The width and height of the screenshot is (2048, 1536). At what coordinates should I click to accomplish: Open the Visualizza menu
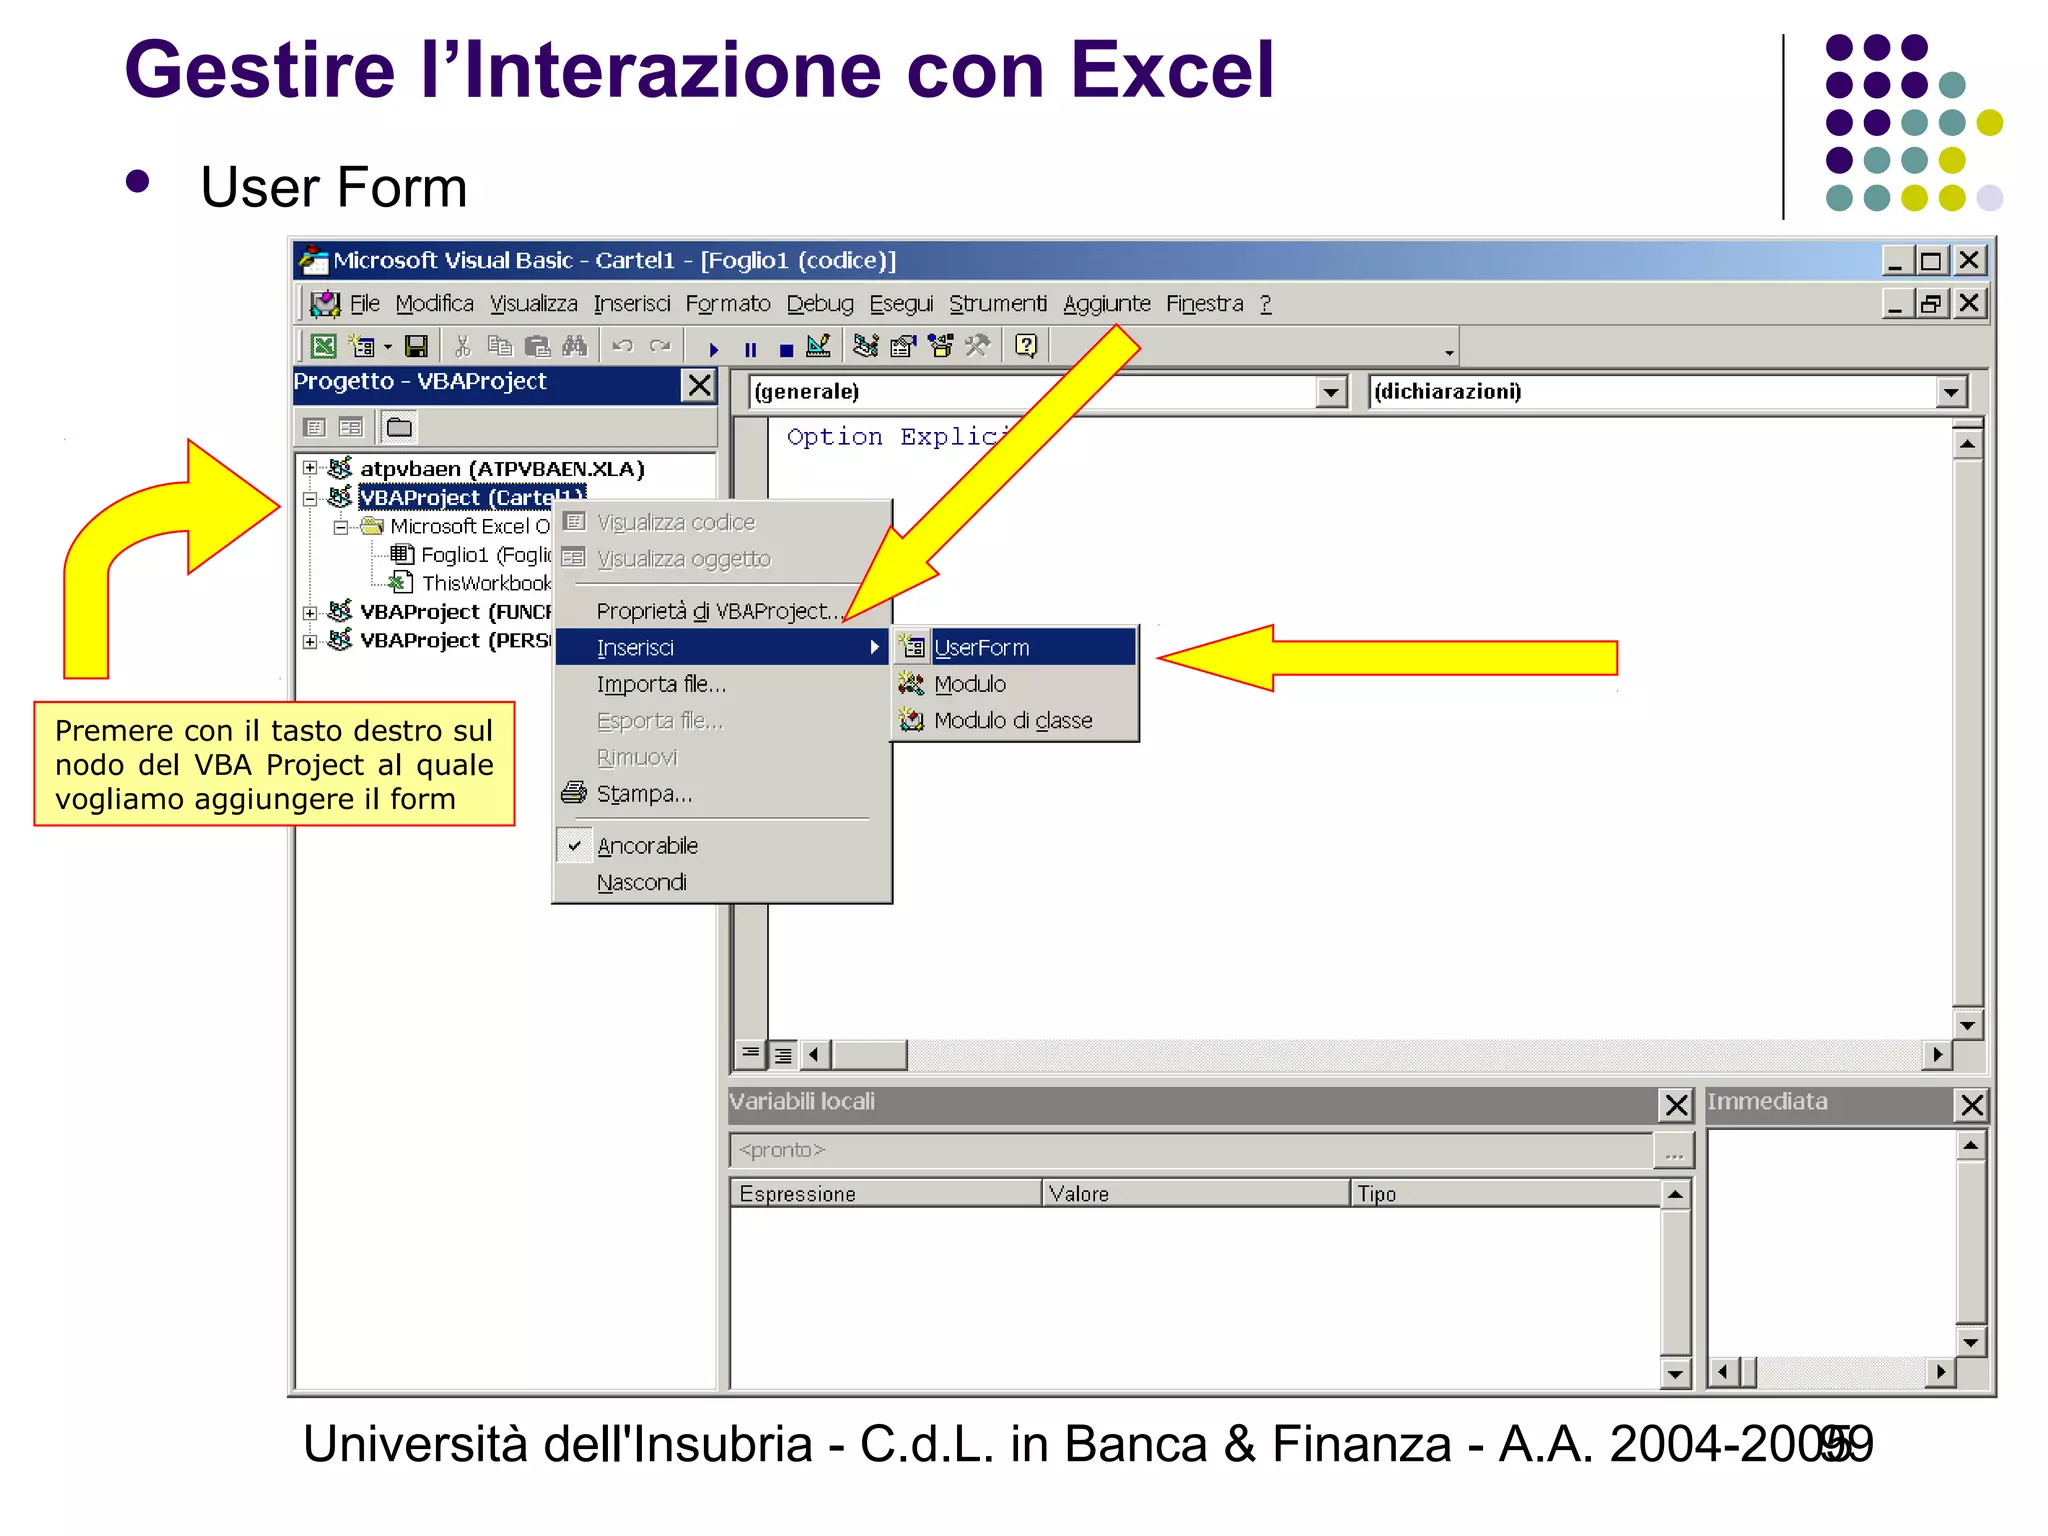(x=533, y=303)
